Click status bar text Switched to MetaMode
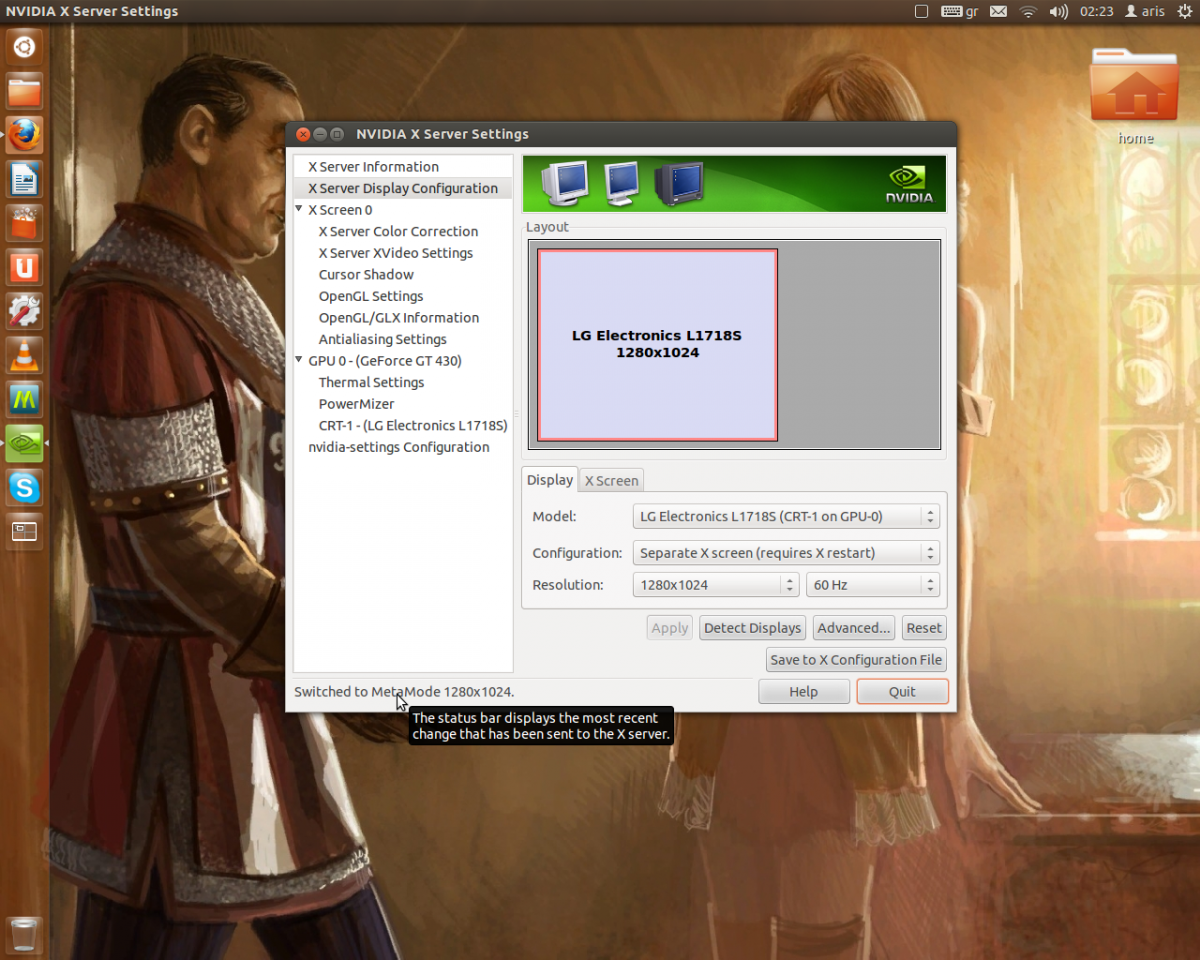1200x960 pixels. point(404,692)
